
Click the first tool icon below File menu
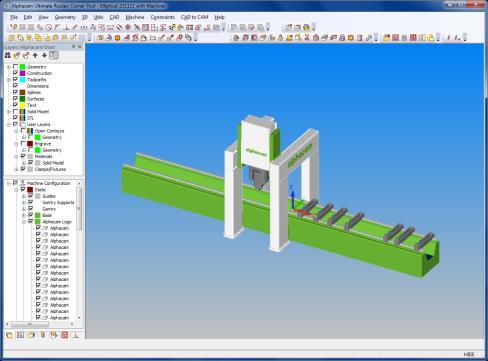pyautogui.click(x=13, y=27)
